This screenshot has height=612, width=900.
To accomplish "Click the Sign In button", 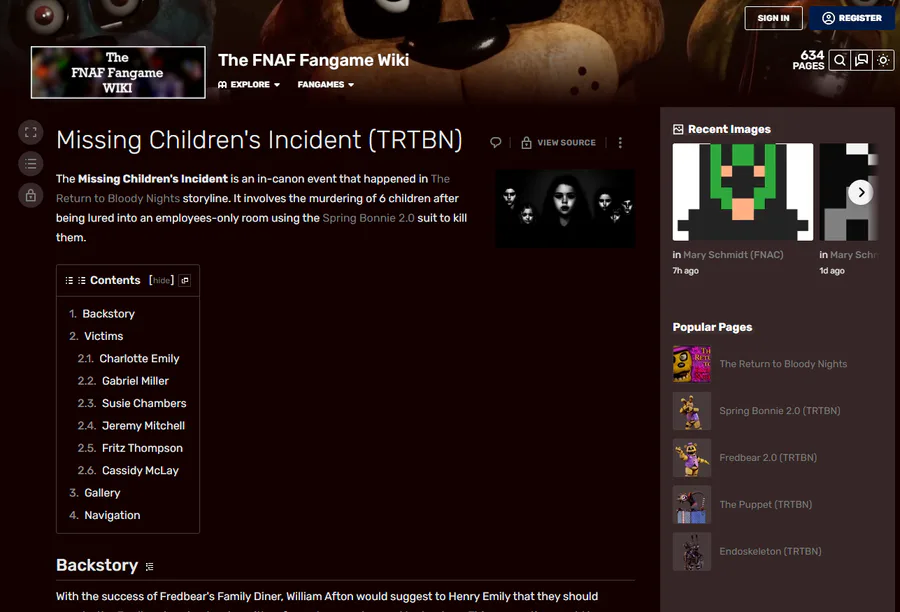I will (x=773, y=18).
